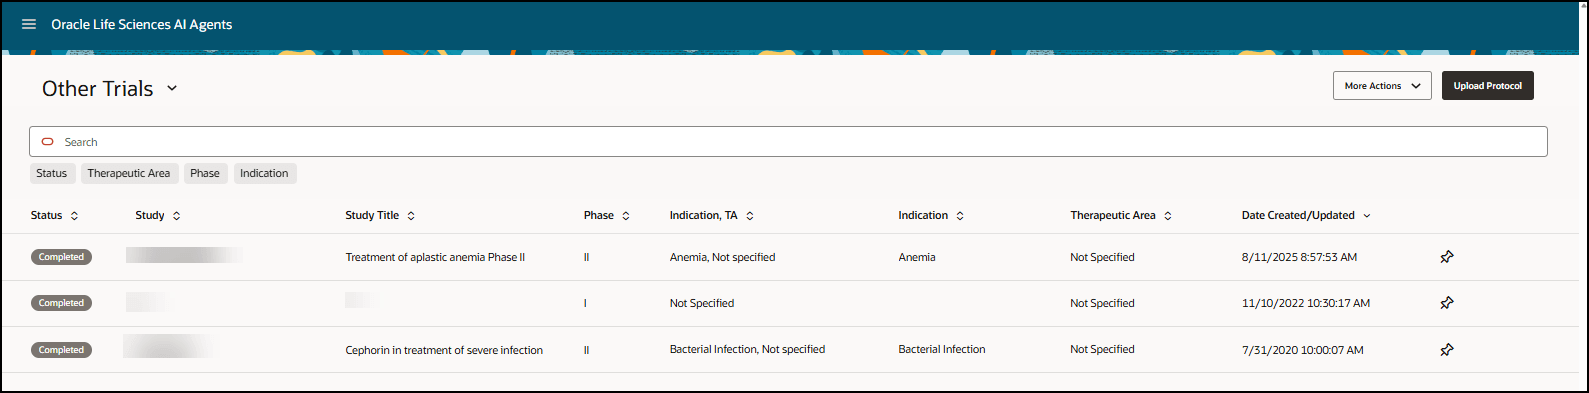Select 'Cephorin in treatment of severe infection' title
The image size is (1589, 393).
click(x=444, y=350)
